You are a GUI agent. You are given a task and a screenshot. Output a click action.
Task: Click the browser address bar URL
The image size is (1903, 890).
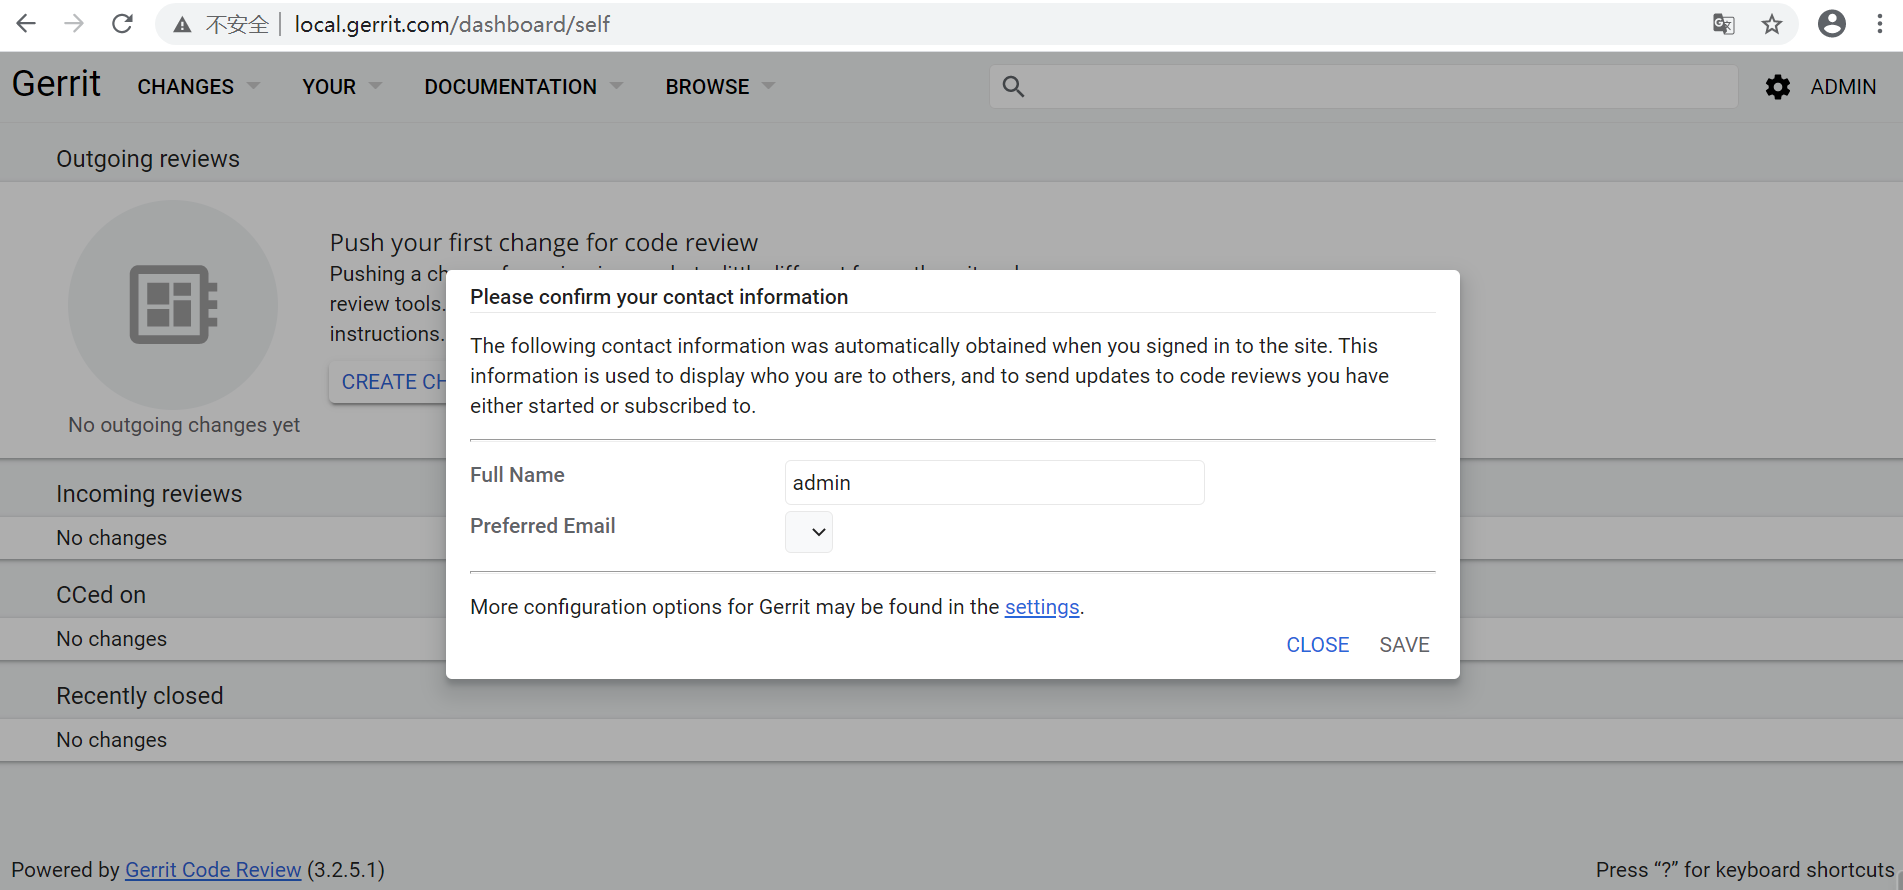click(x=452, y=24)
